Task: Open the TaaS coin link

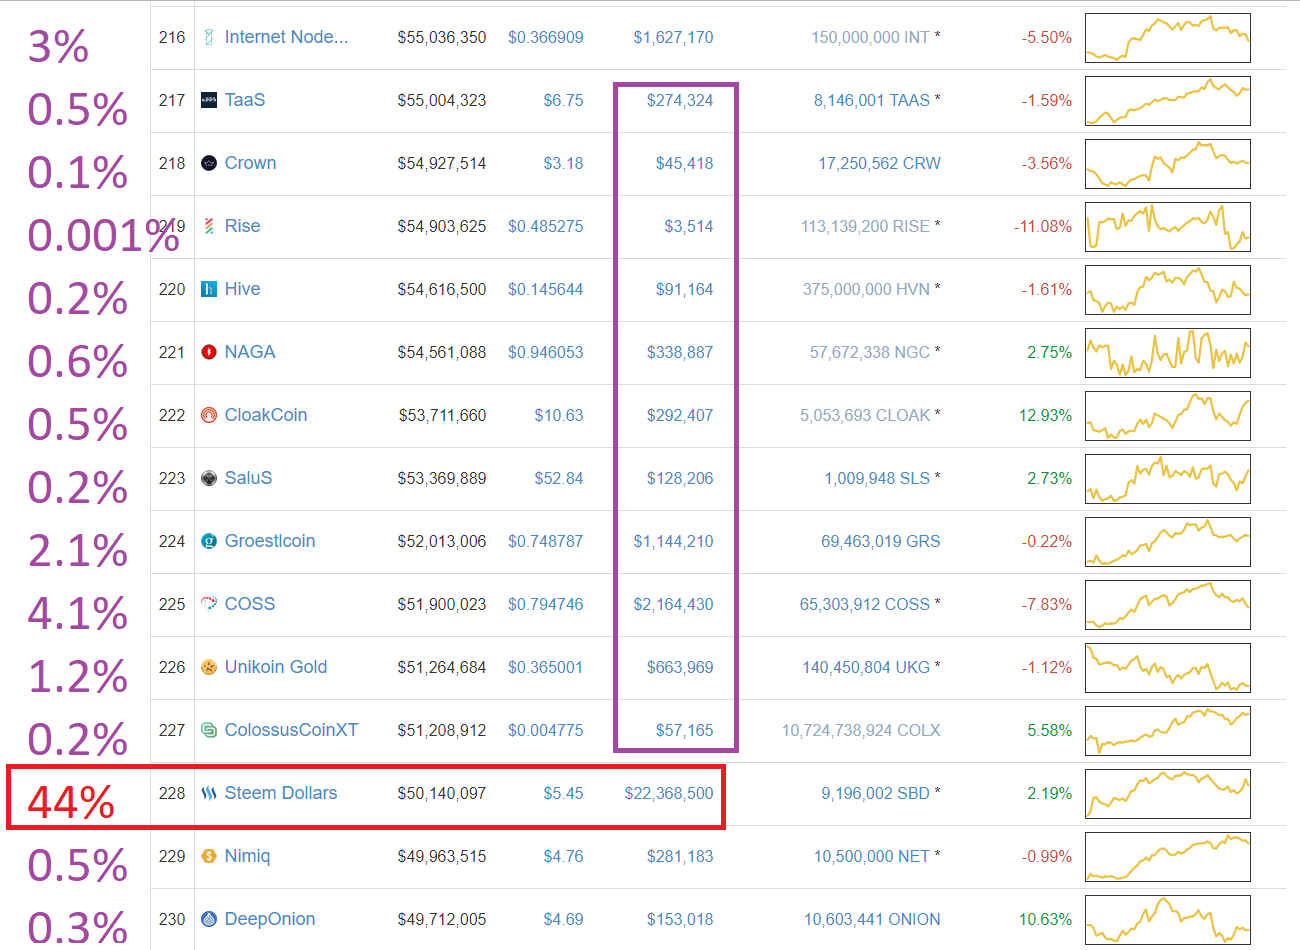Action: point(245,100)
